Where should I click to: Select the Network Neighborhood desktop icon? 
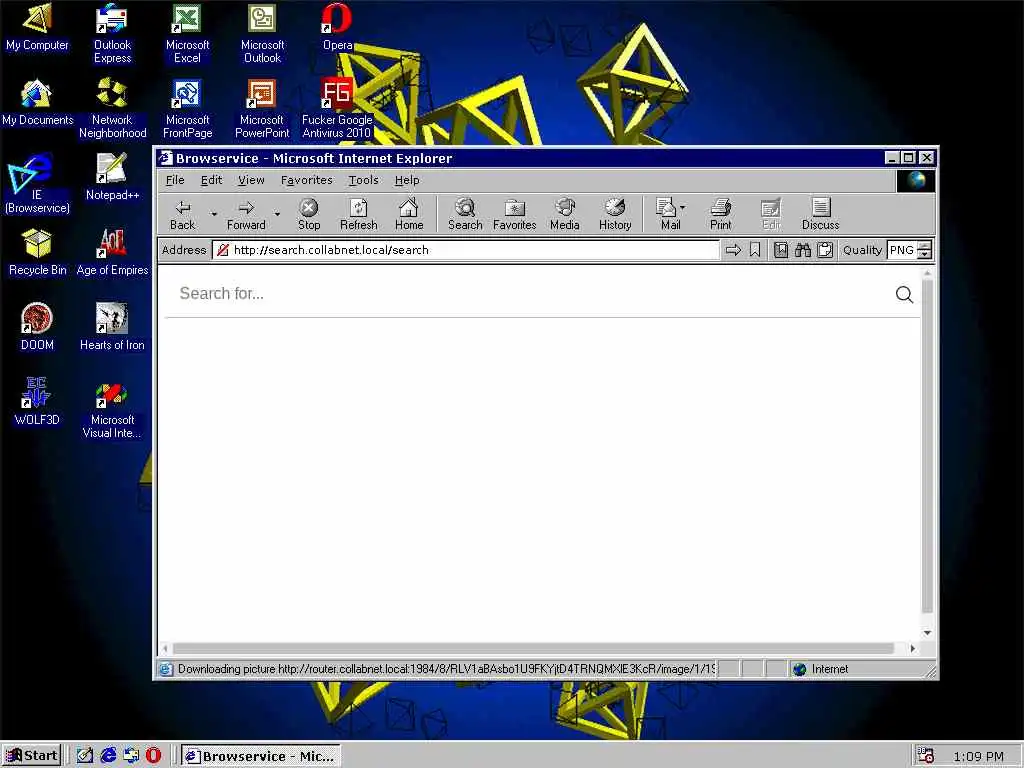(x=112, y=108)
